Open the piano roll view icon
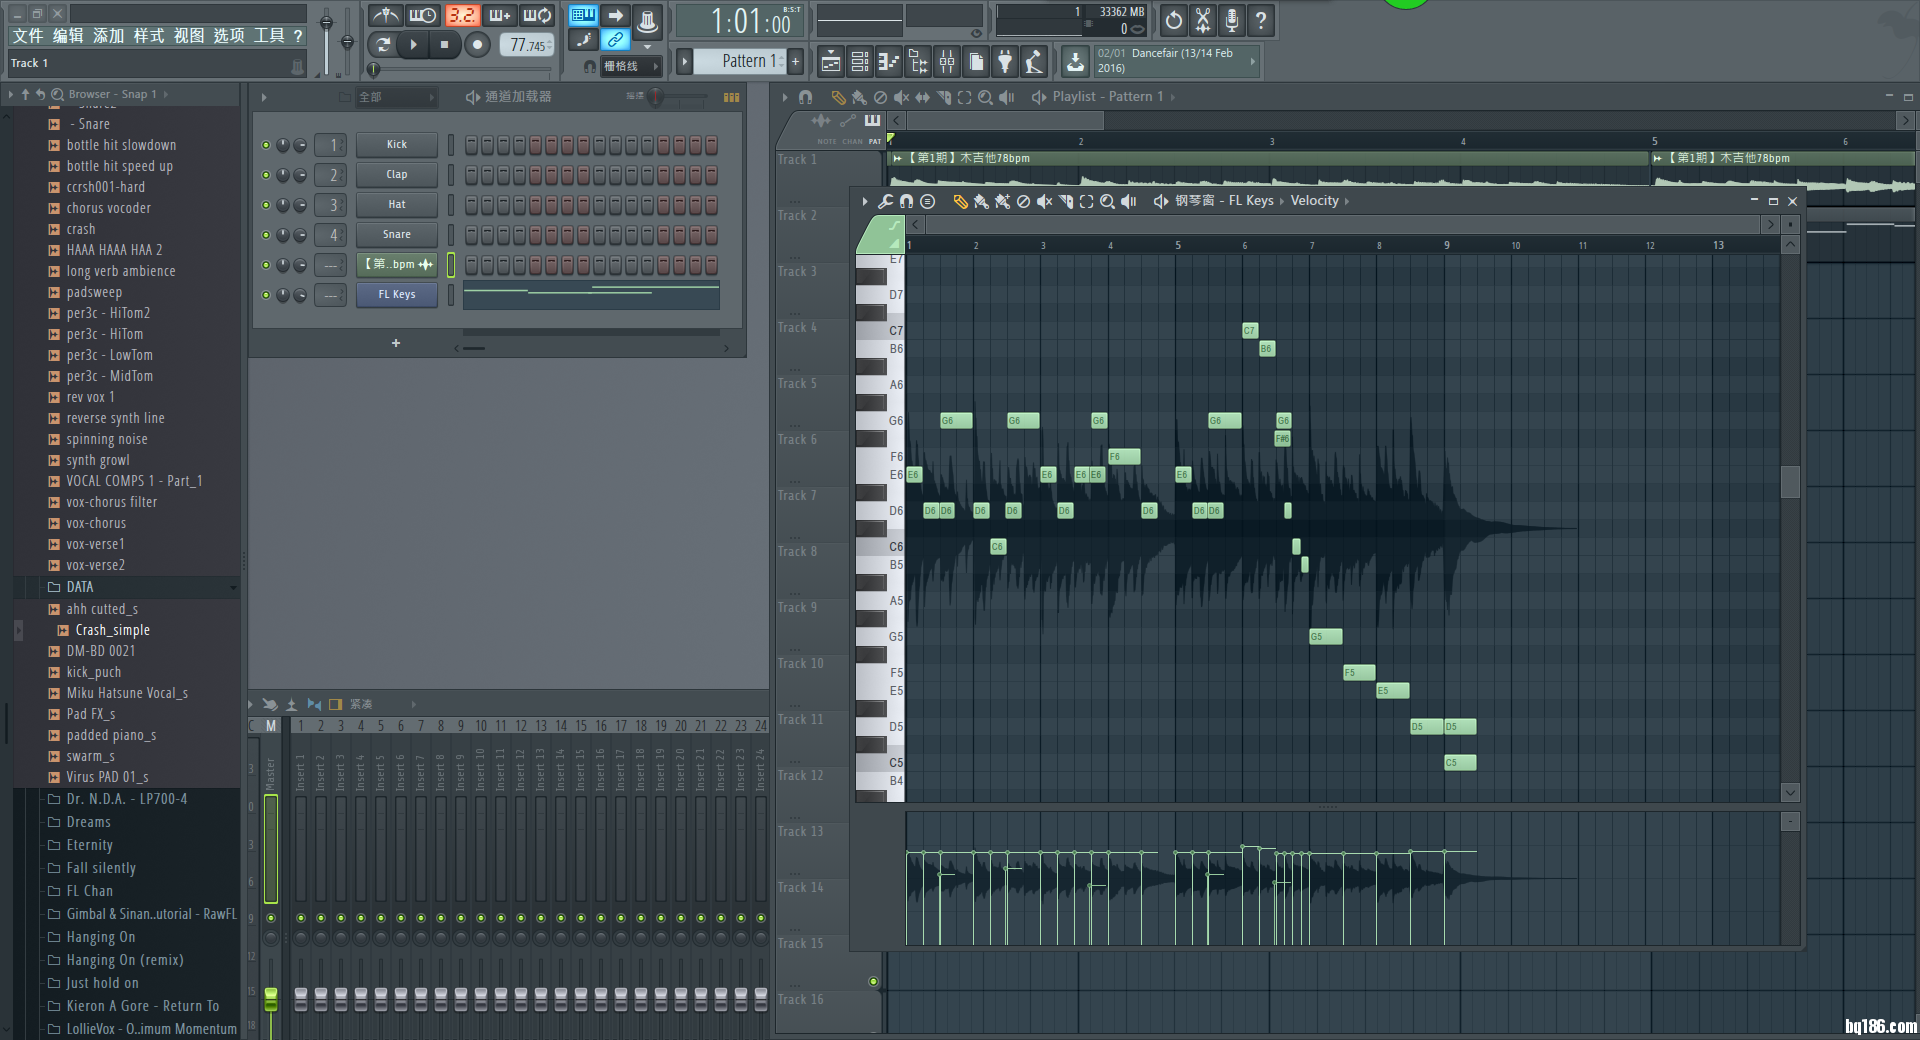 point(888,62)
